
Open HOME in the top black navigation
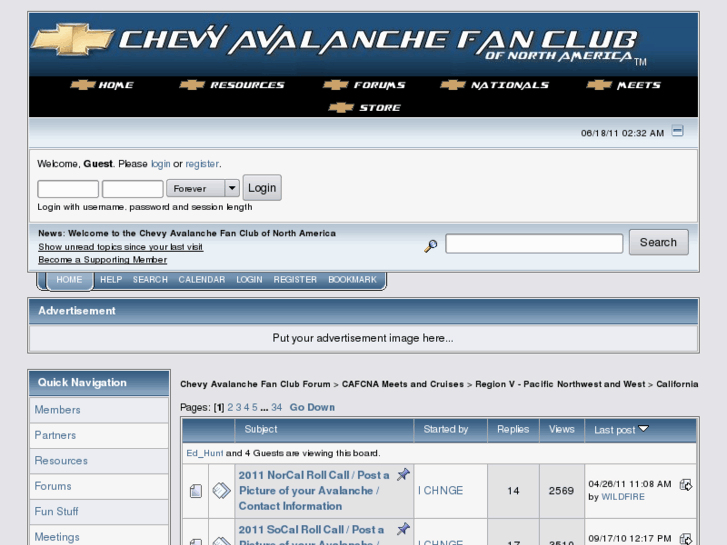coord(116,85)
